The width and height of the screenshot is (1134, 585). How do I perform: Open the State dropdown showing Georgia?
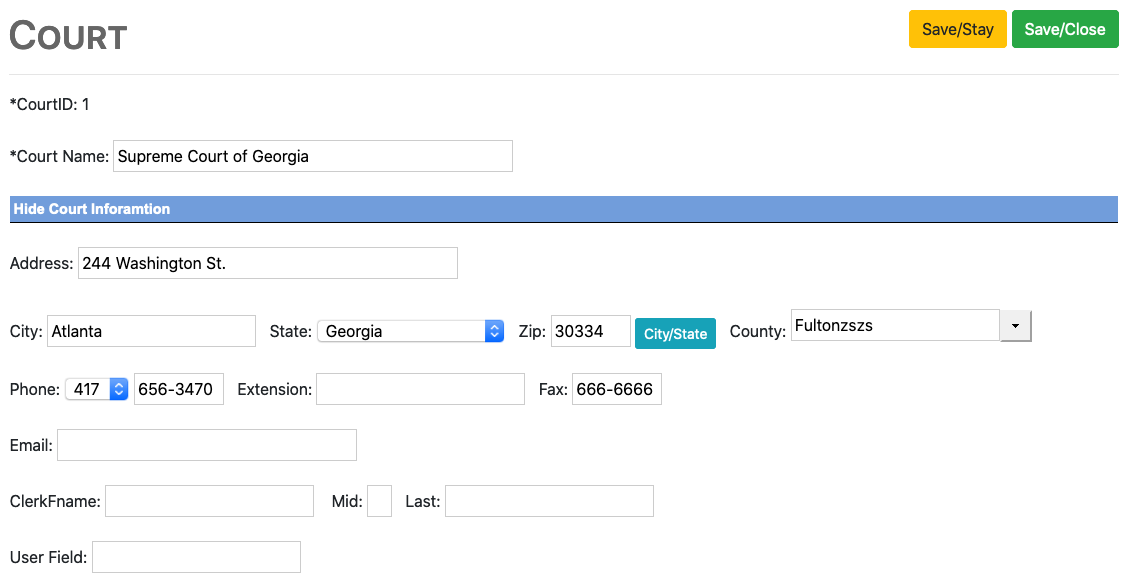[410, 331]
